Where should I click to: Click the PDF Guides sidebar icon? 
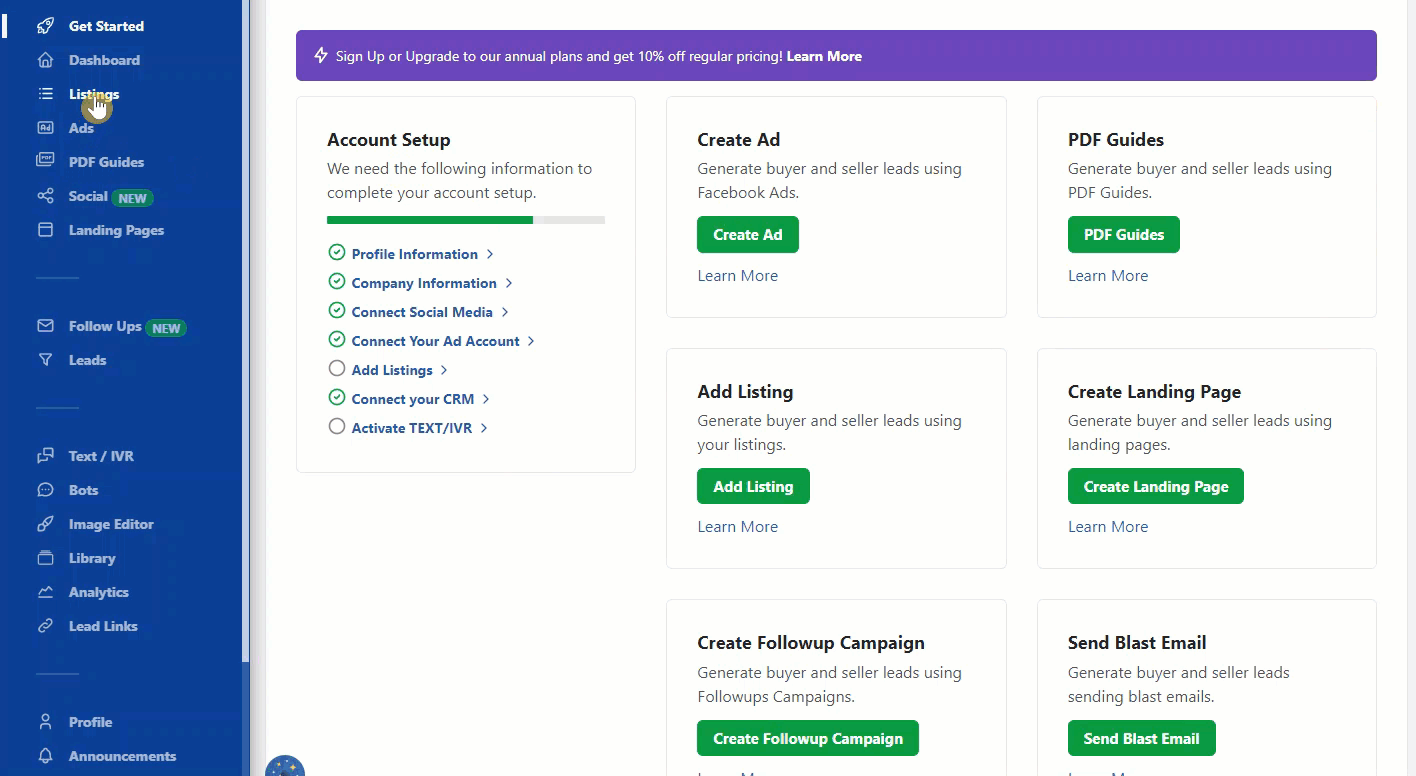[45, 161]
